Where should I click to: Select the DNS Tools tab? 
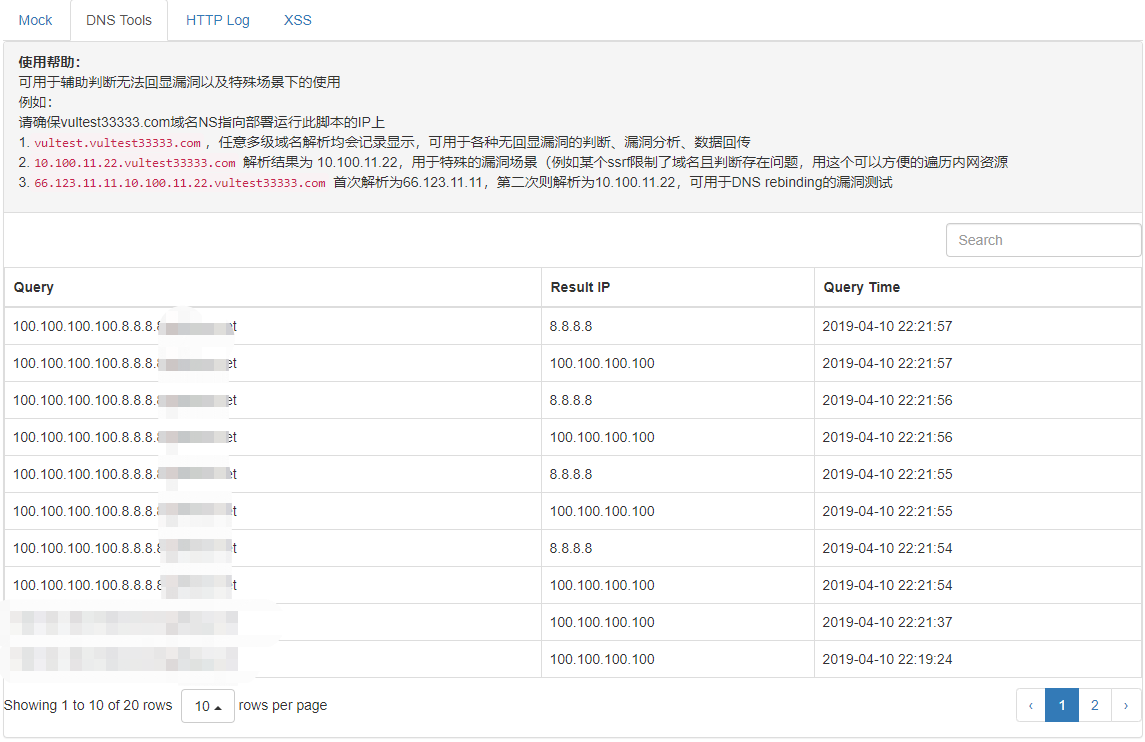[119, 20]
